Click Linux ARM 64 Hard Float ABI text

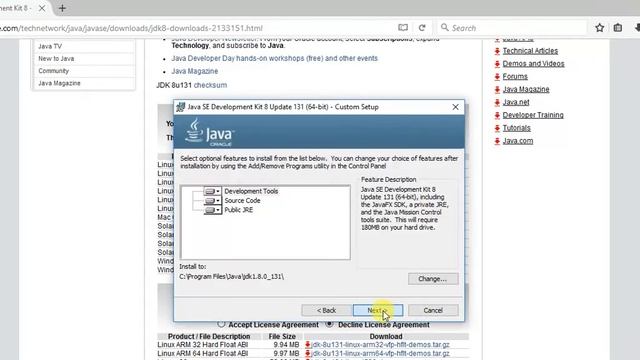pos(203,353)
